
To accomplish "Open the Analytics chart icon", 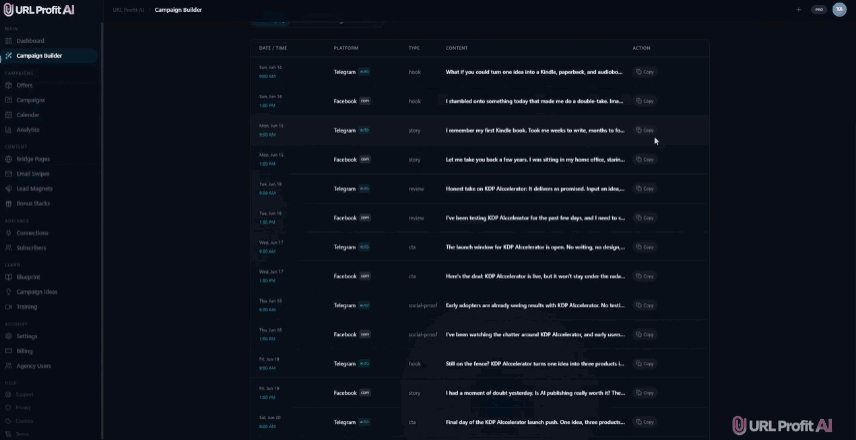I will point(8,129).
